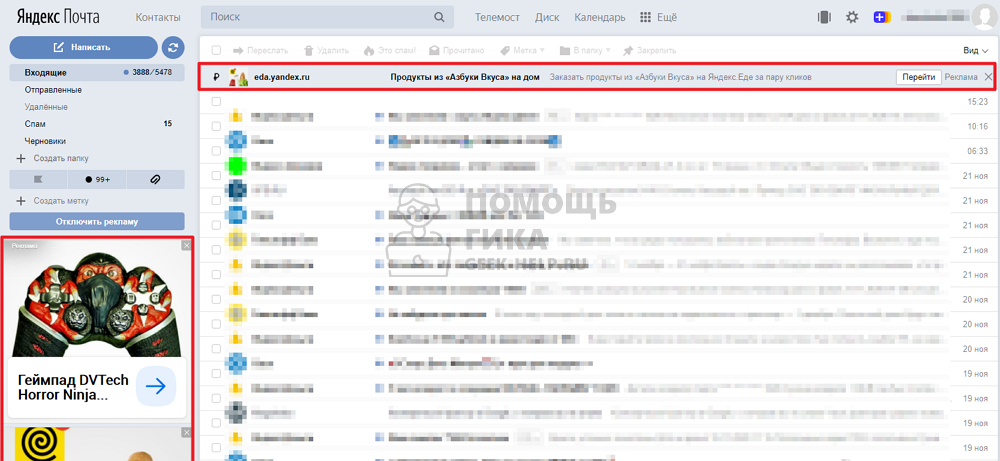Tick the select-all checkbox in mail toolbar
The width and height of the screenshot is (1000, 461).
tap(216, 50)
